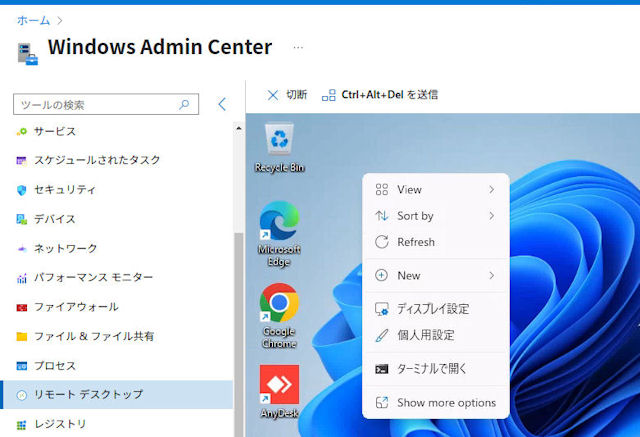The width and height of the screenshot is (640, 437).
Task: Click the プロセス icon in sidebar
Action: pyautogui.click(x=22, y=366)
